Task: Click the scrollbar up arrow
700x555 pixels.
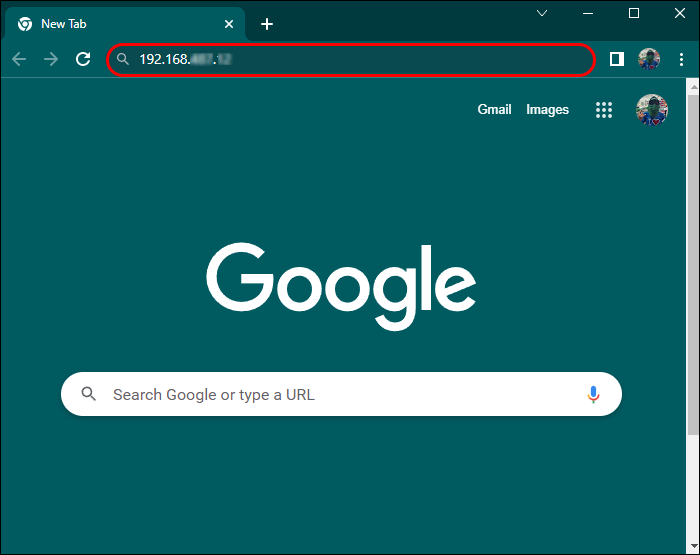Action: tap(694, 87)
